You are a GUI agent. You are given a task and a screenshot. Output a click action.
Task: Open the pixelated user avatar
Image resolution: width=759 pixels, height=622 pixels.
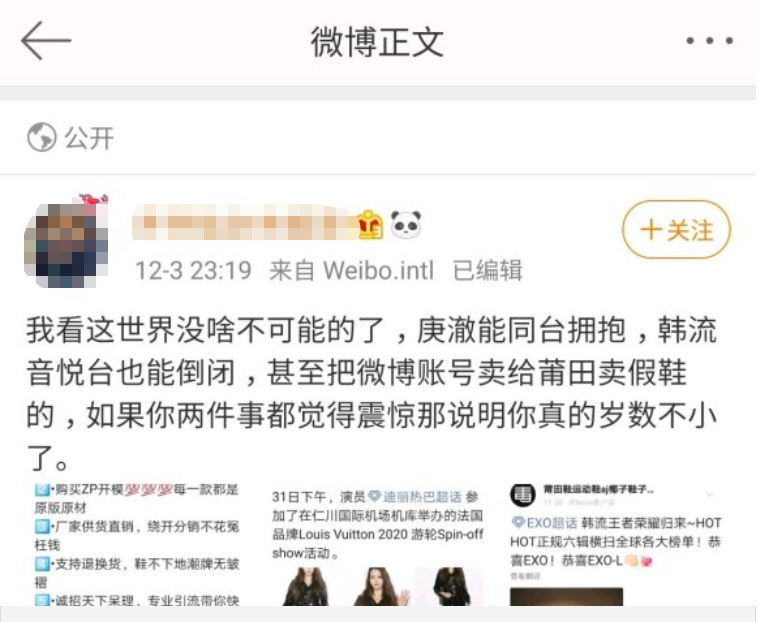[66, 242]
